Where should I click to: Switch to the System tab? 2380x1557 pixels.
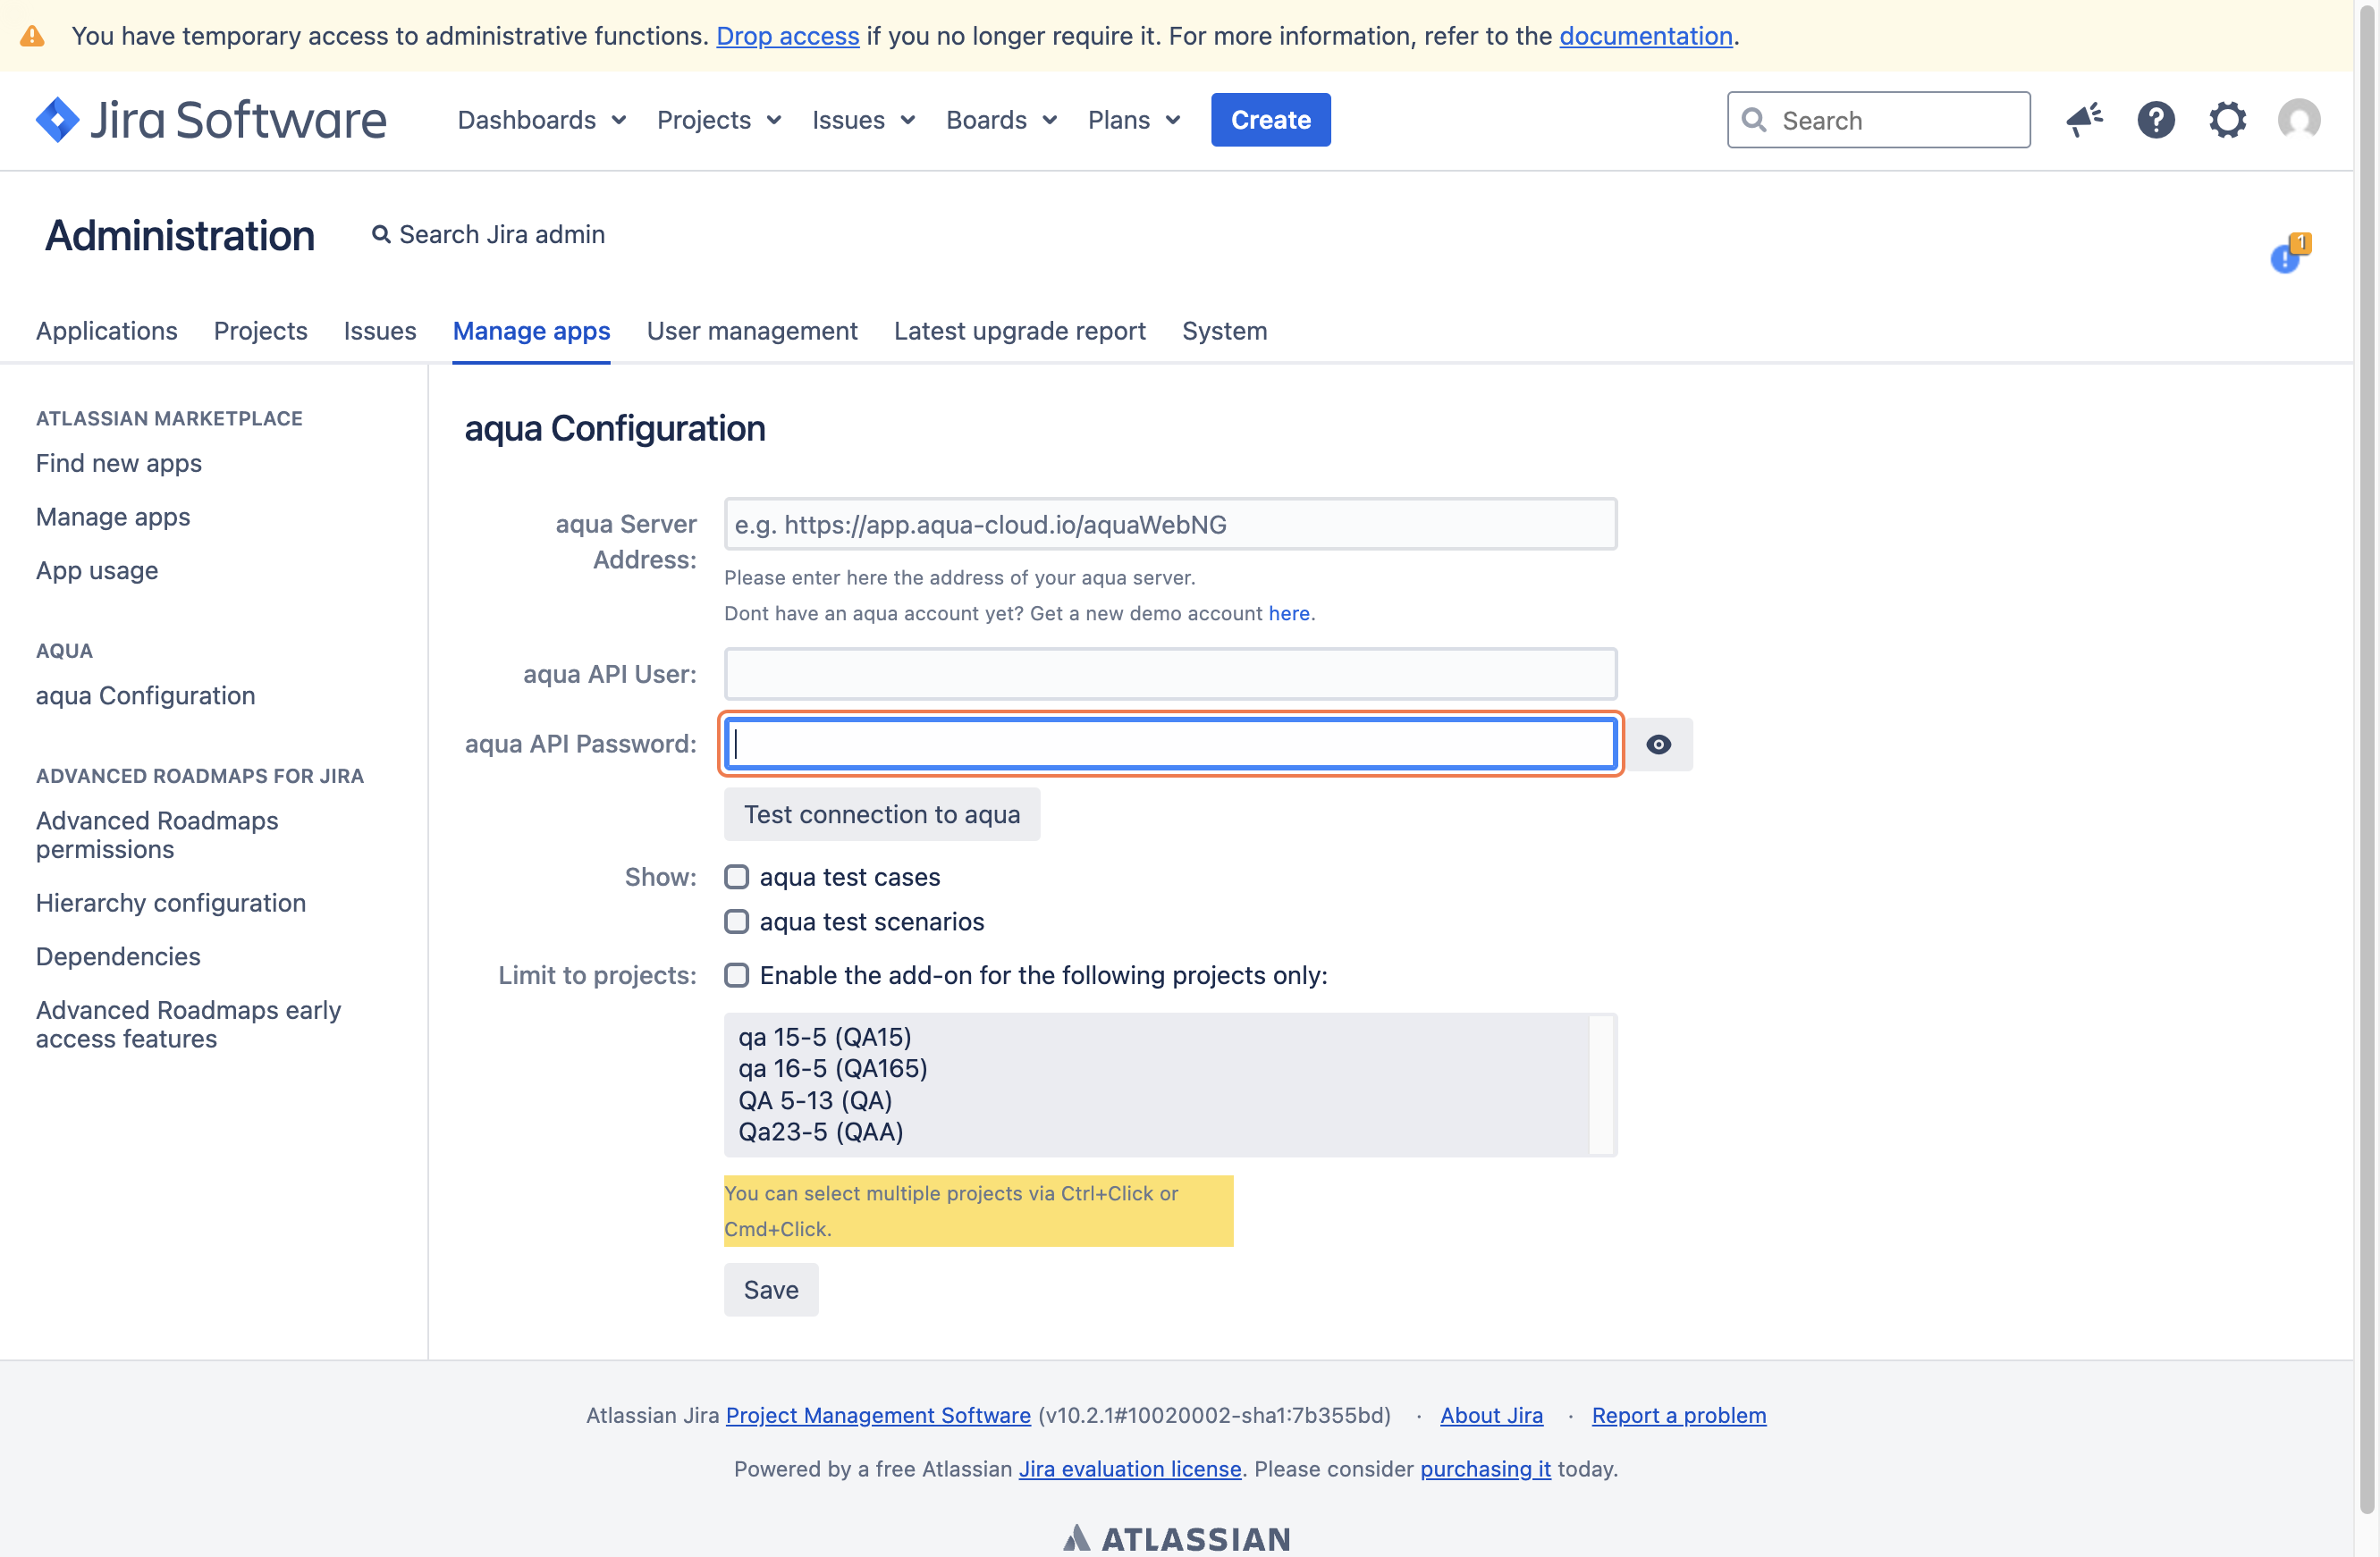tap(1224, 331)
